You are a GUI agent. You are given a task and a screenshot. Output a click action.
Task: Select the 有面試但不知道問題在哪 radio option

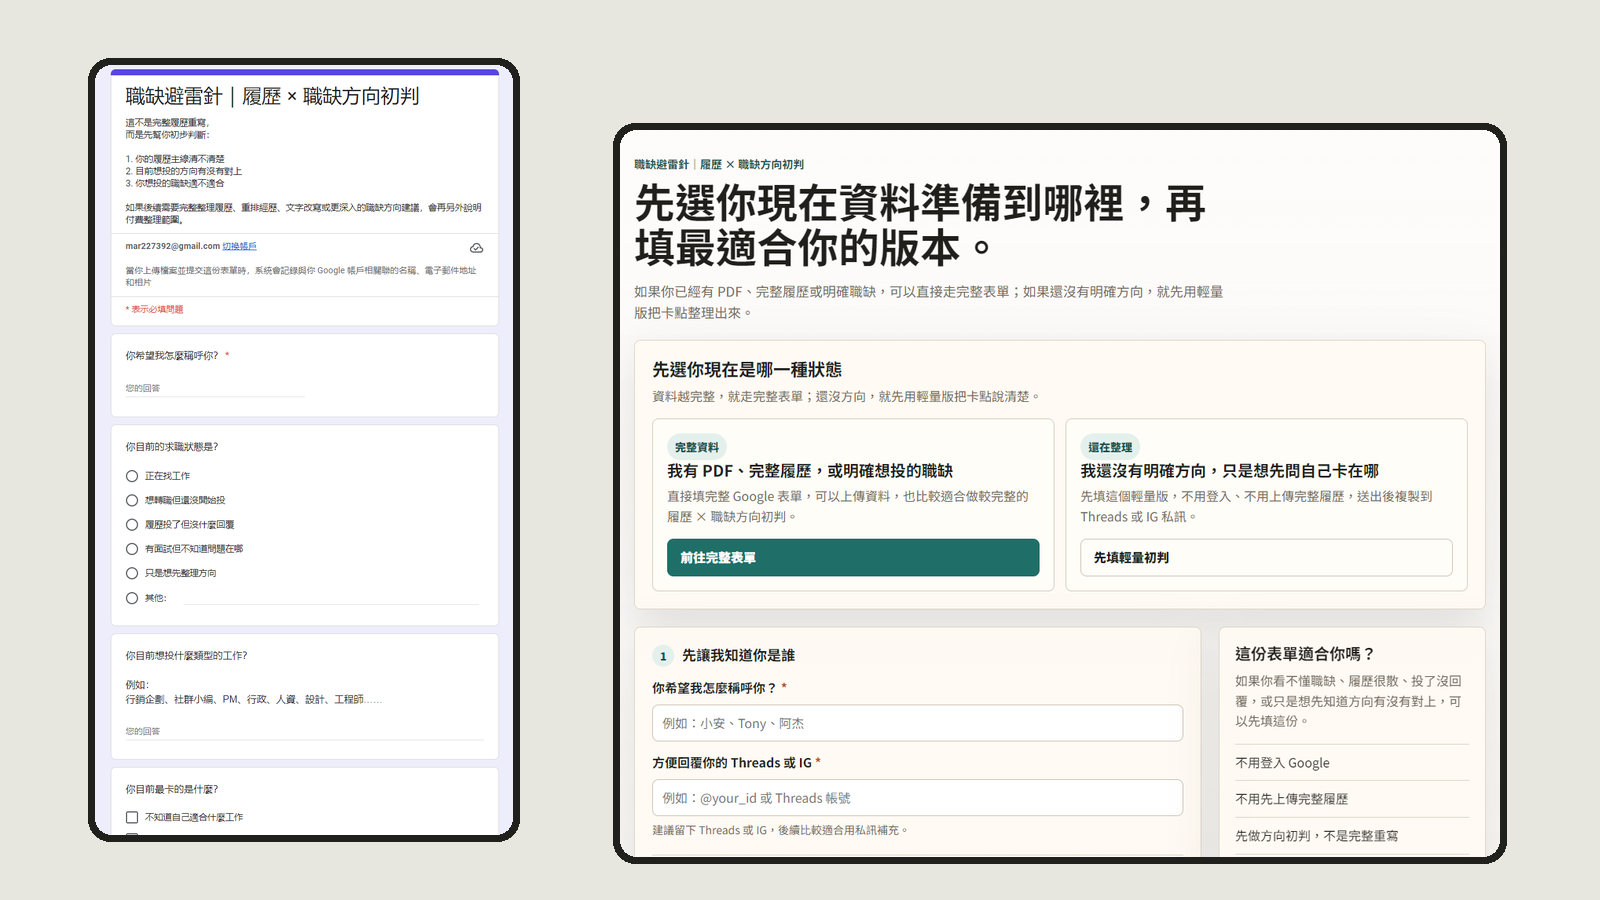click(x=132, y=549)
